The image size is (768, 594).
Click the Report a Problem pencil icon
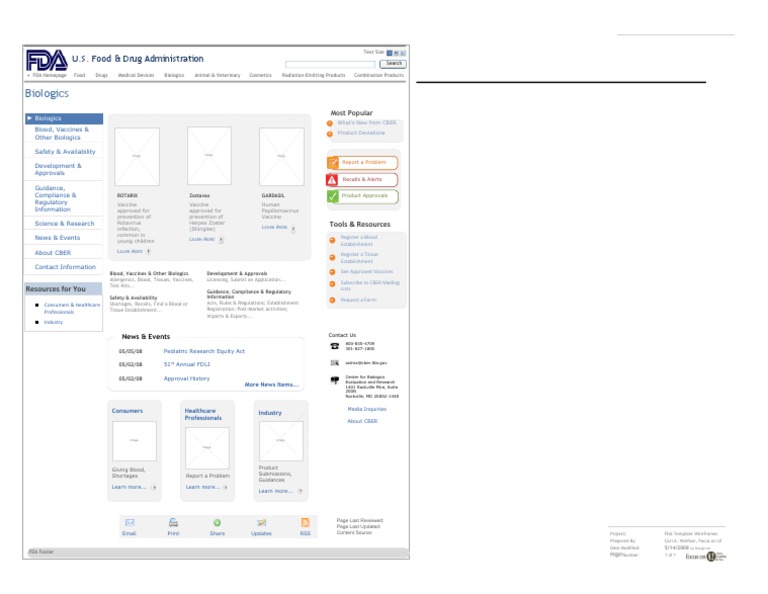[333, 163]
